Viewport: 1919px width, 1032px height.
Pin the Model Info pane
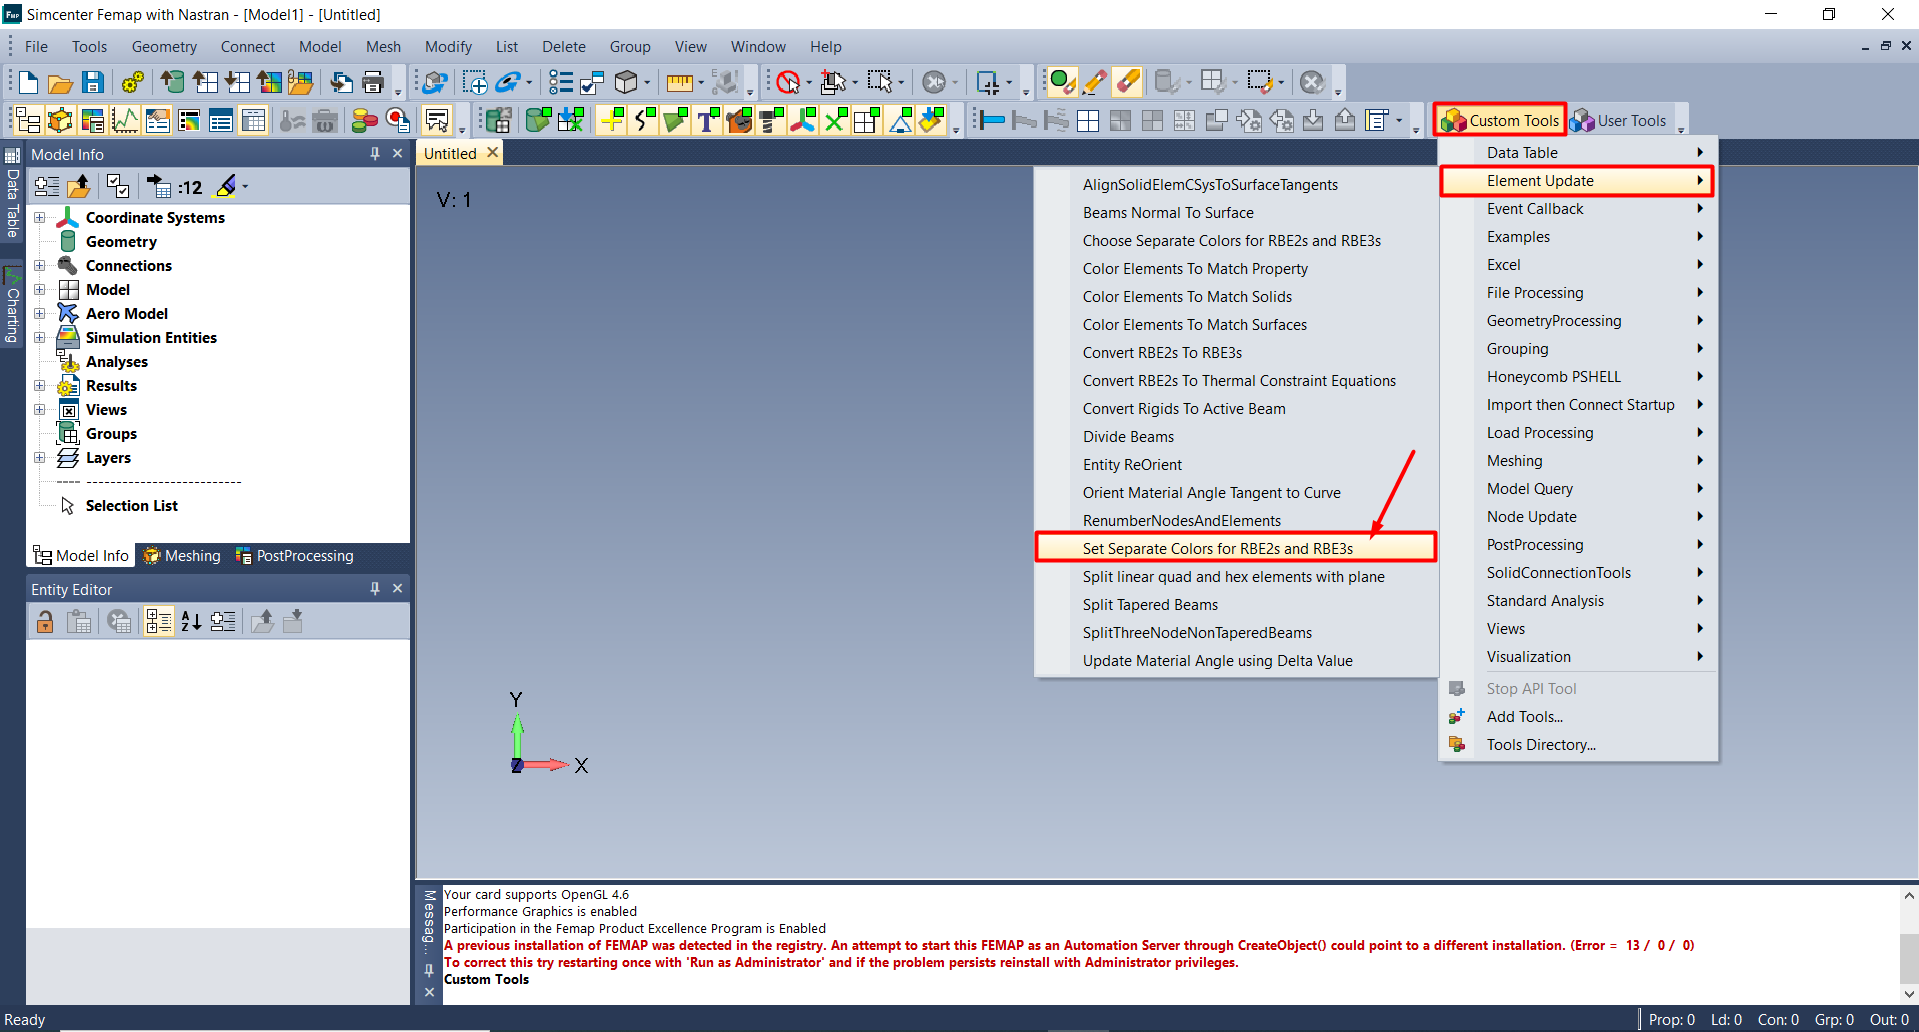tap(375, 154)
